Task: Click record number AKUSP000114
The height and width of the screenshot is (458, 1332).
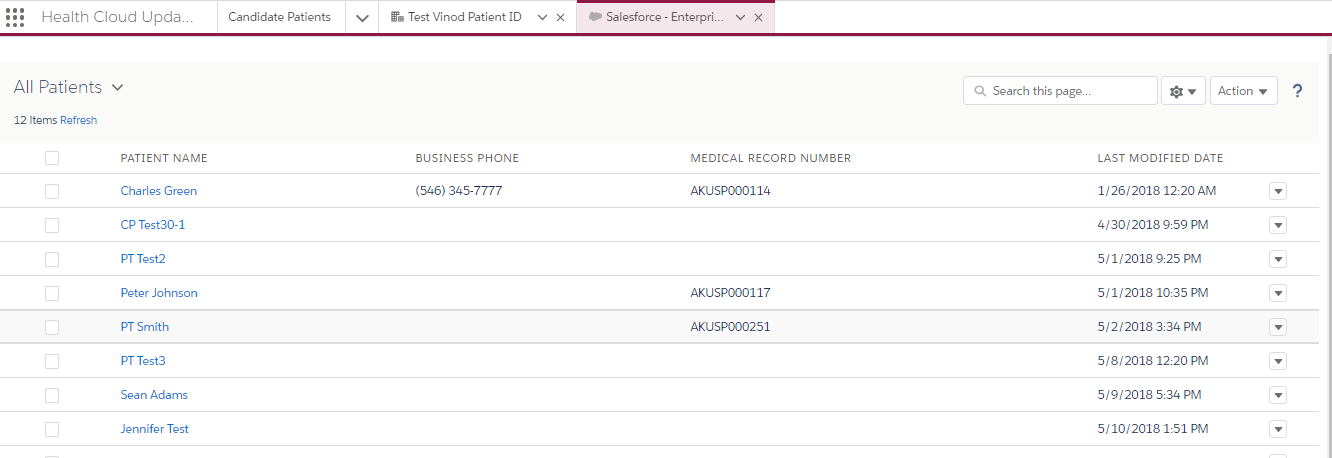Action: point(731,191)
